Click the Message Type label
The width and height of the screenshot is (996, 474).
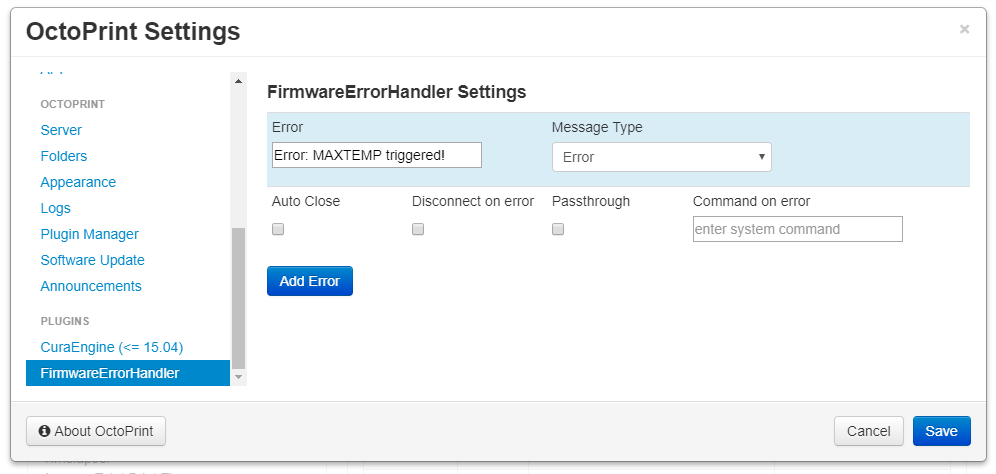[597, 127]
